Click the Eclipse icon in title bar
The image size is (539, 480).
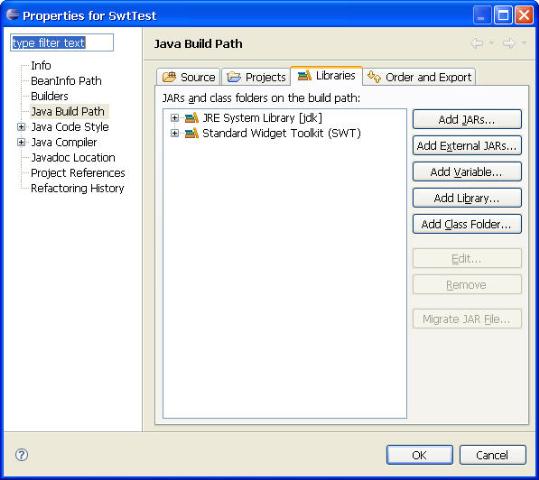pos(13,15)
